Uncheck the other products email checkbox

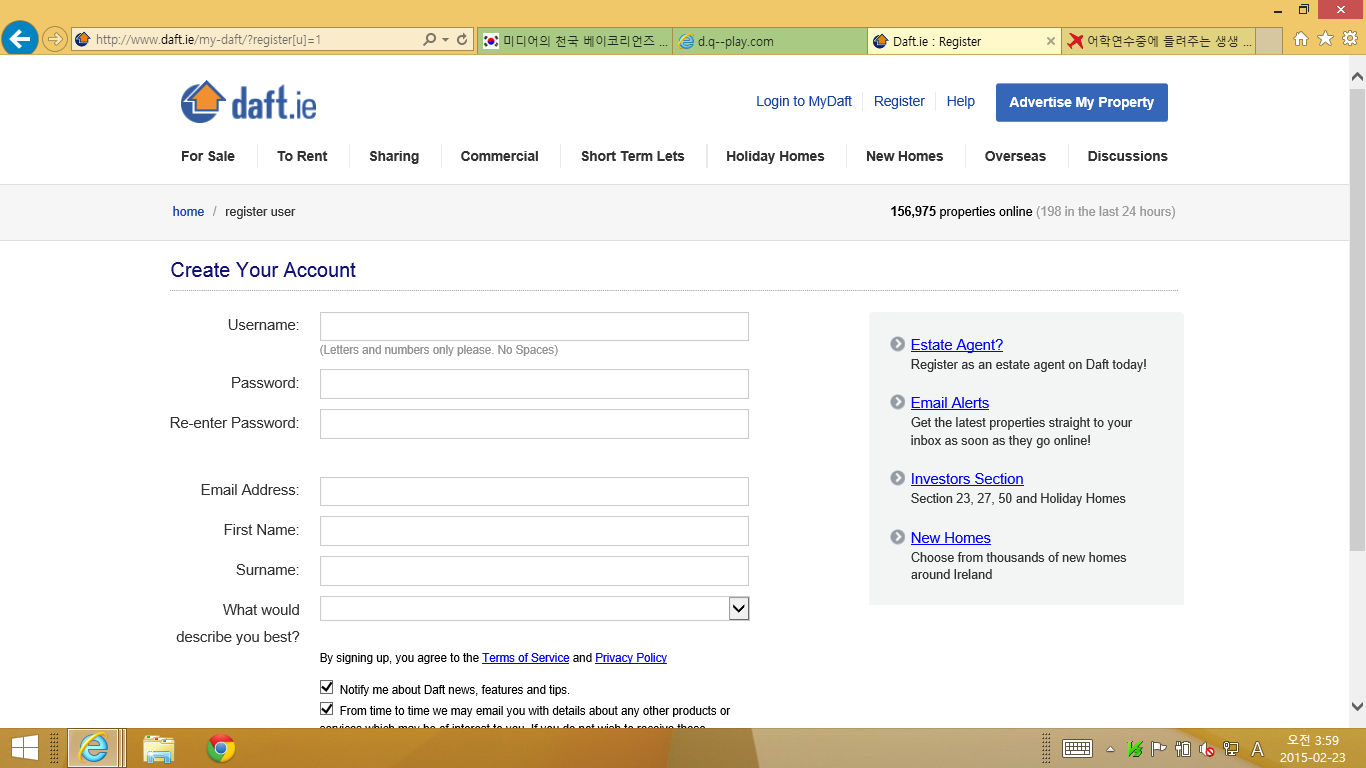[x=327, y=709]
